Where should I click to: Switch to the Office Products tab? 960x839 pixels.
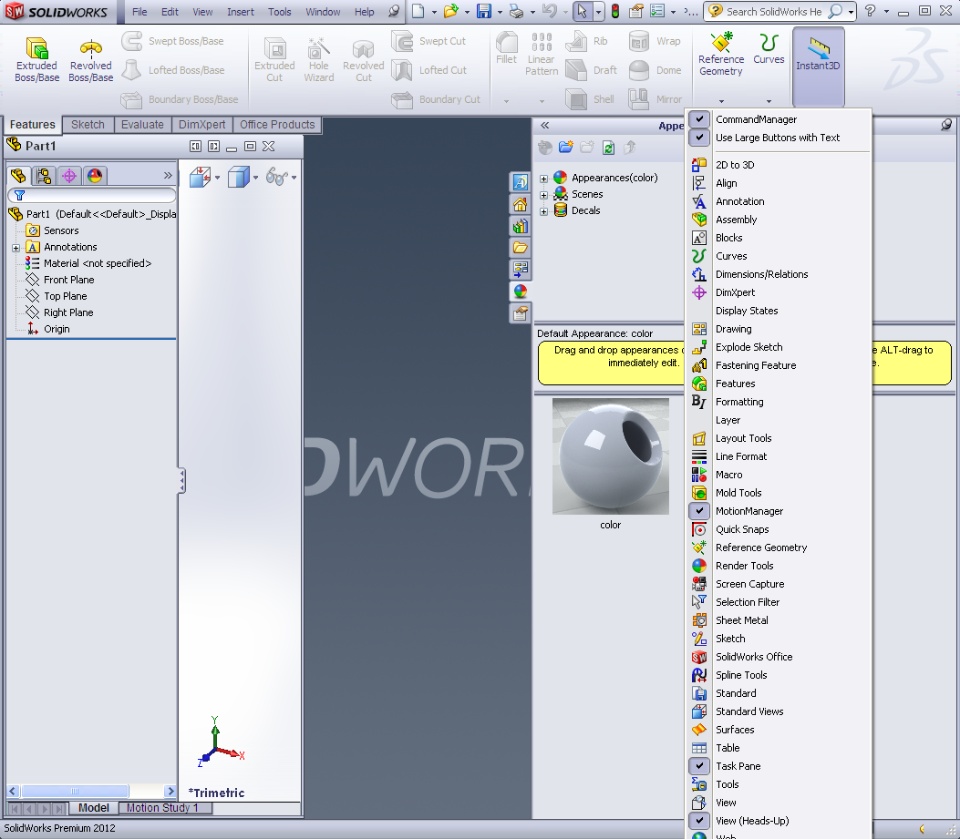coord(277,124)
